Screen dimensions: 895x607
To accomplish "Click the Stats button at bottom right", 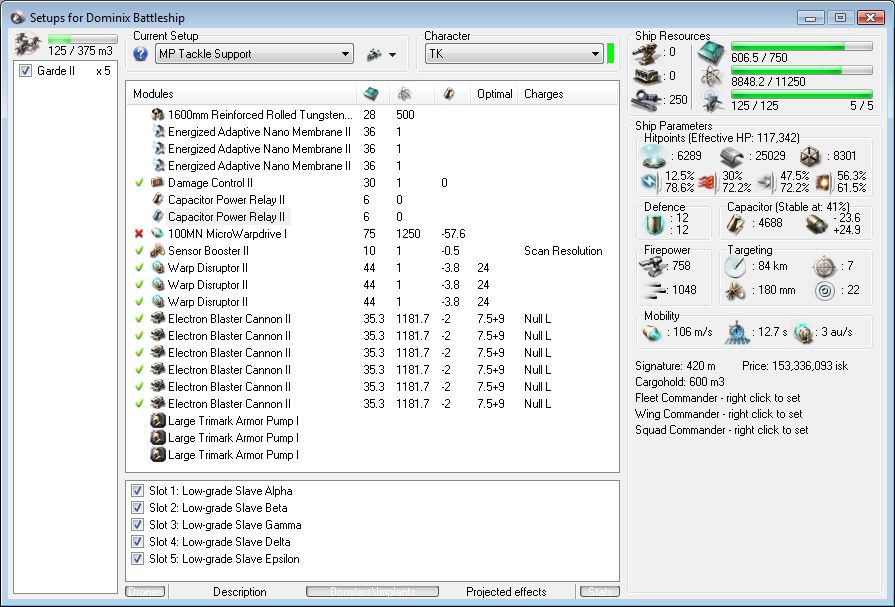I will pos(600,592).
